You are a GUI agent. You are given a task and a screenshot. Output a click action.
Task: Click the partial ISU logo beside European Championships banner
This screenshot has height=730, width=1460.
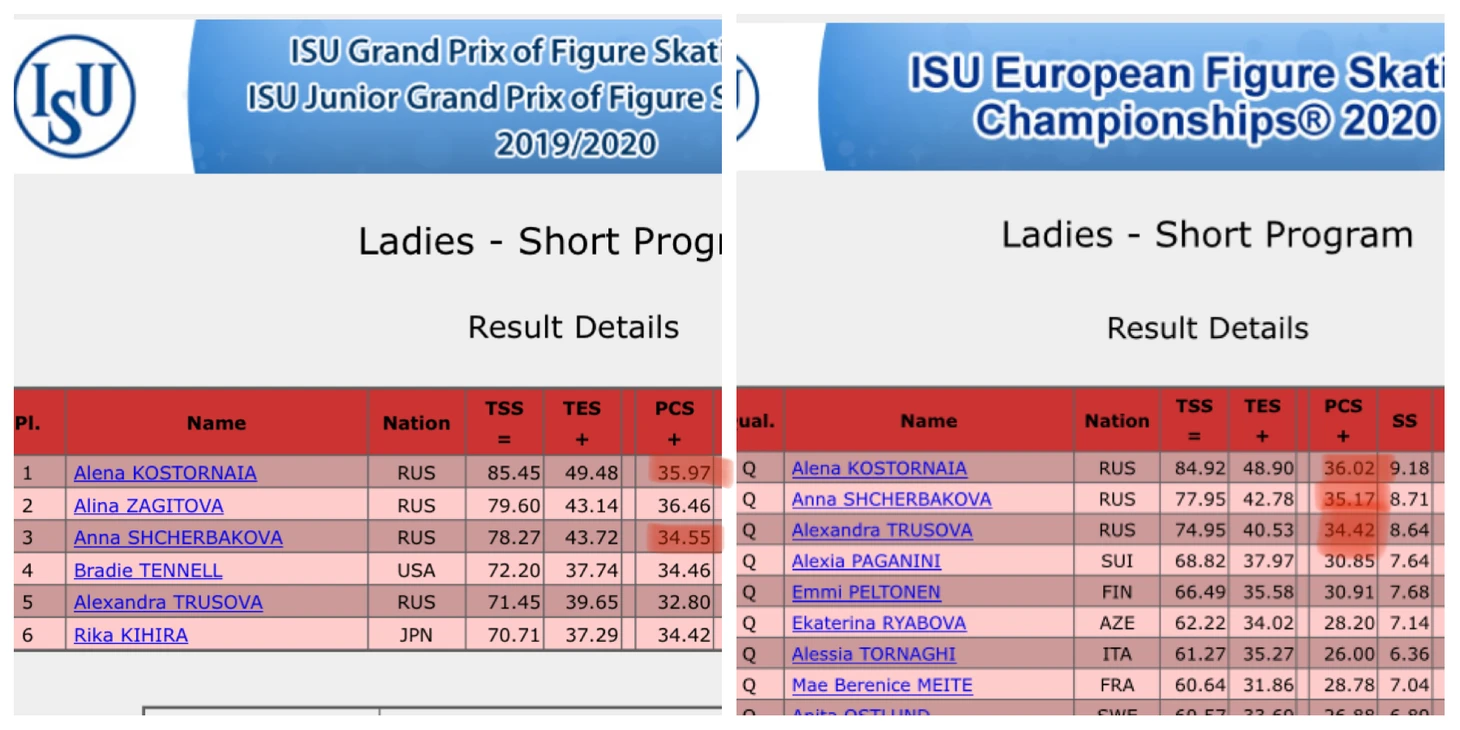tap(747, 98)
